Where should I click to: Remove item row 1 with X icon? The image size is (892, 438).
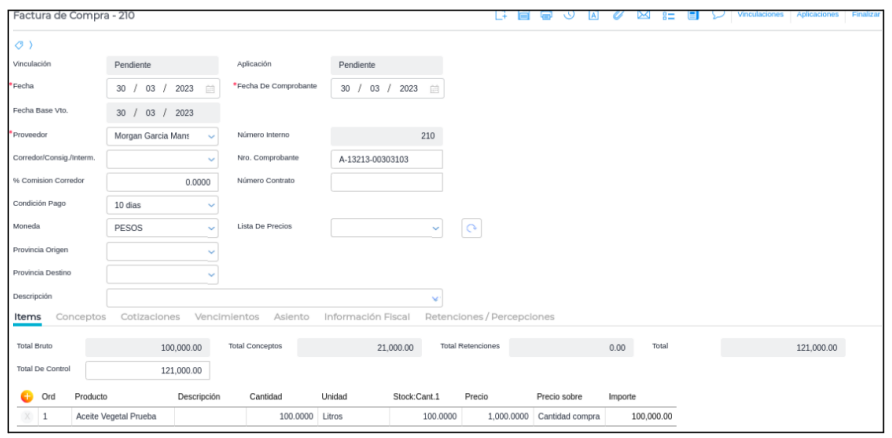pos(27,416)
